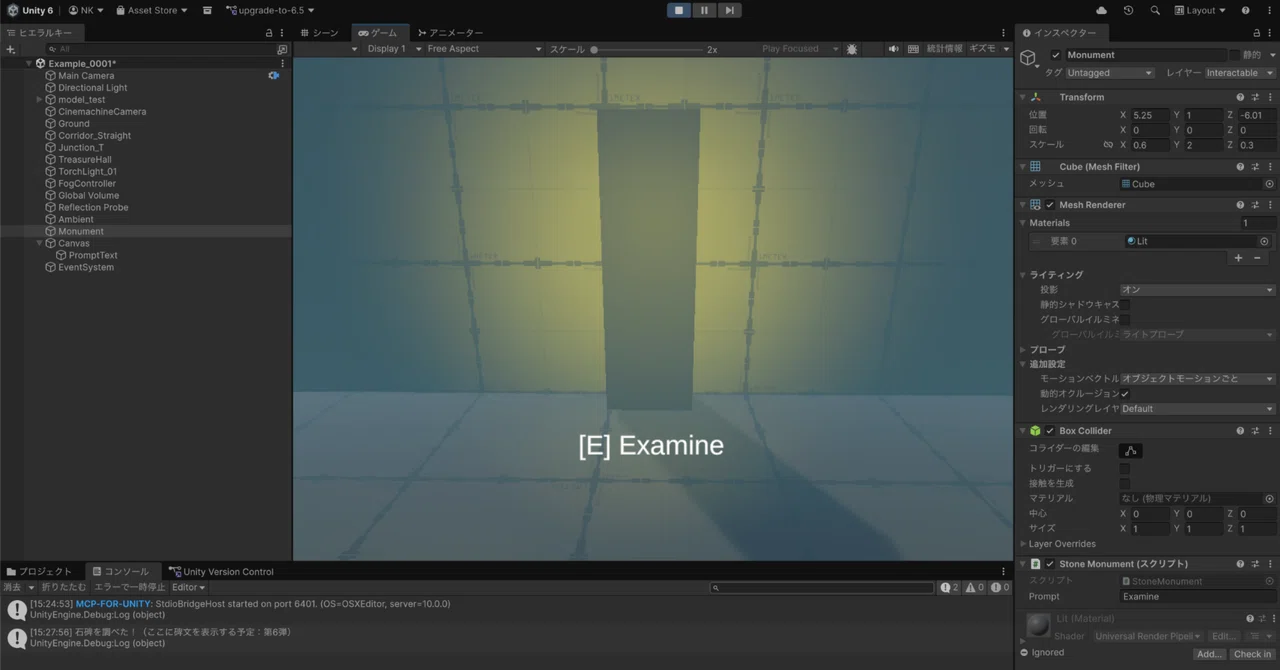Open Transform component help icon
The width and height of the screenshot is (1280, 670).
pos(1240,97)
